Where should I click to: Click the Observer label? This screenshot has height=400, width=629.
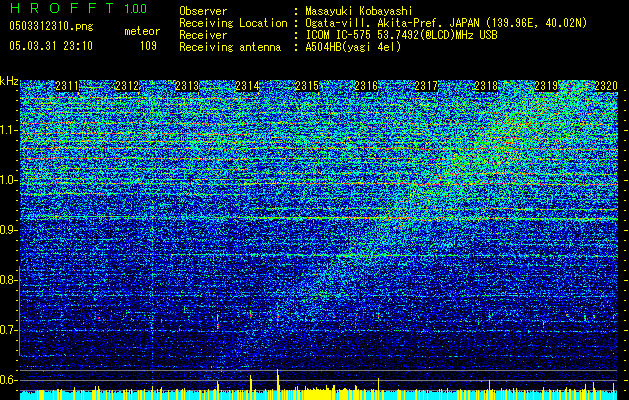pos(203,11)
